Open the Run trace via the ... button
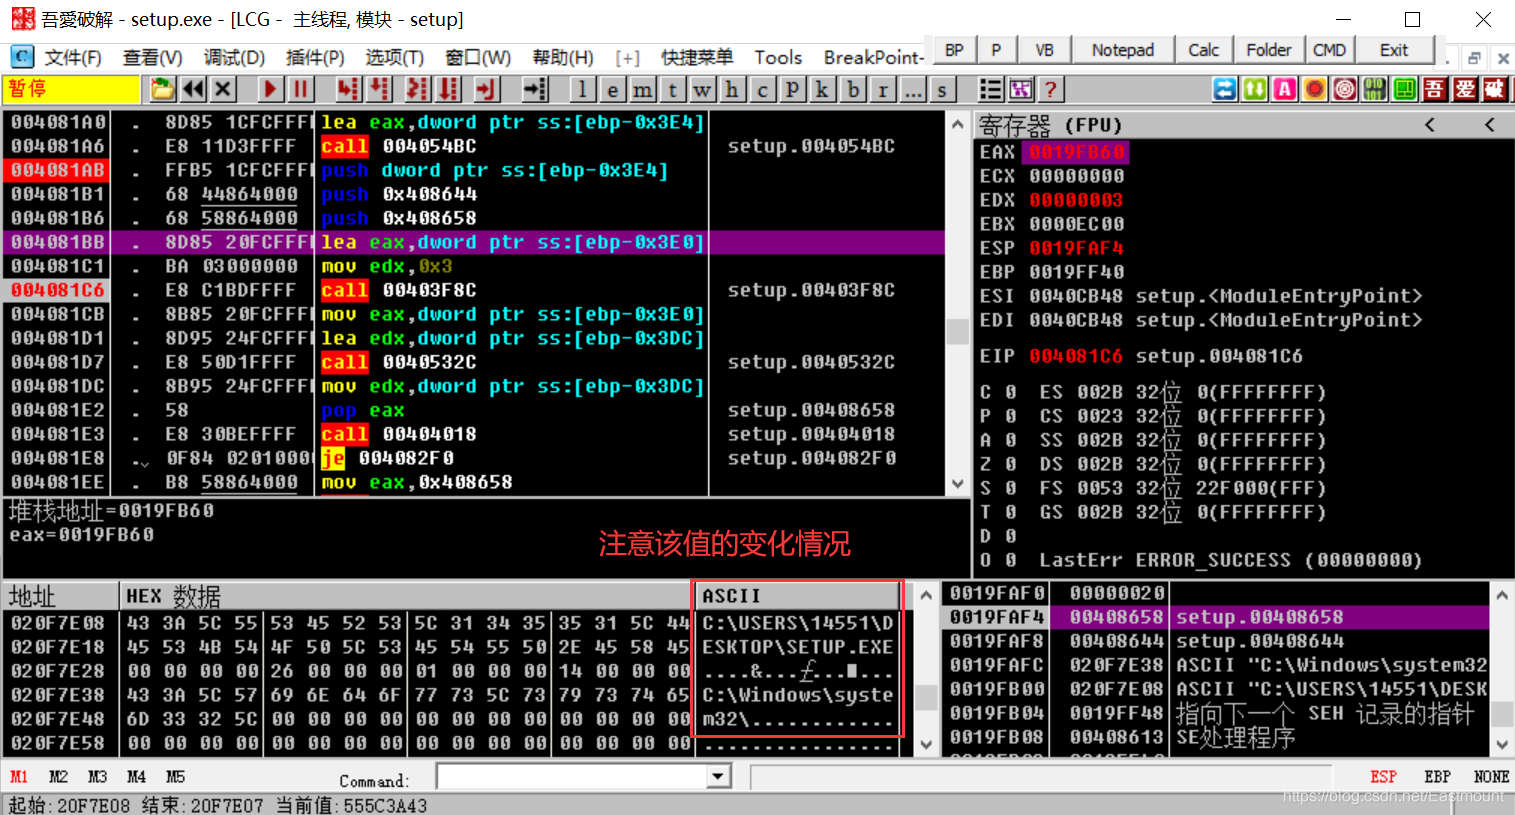 (x=912, y=90)
